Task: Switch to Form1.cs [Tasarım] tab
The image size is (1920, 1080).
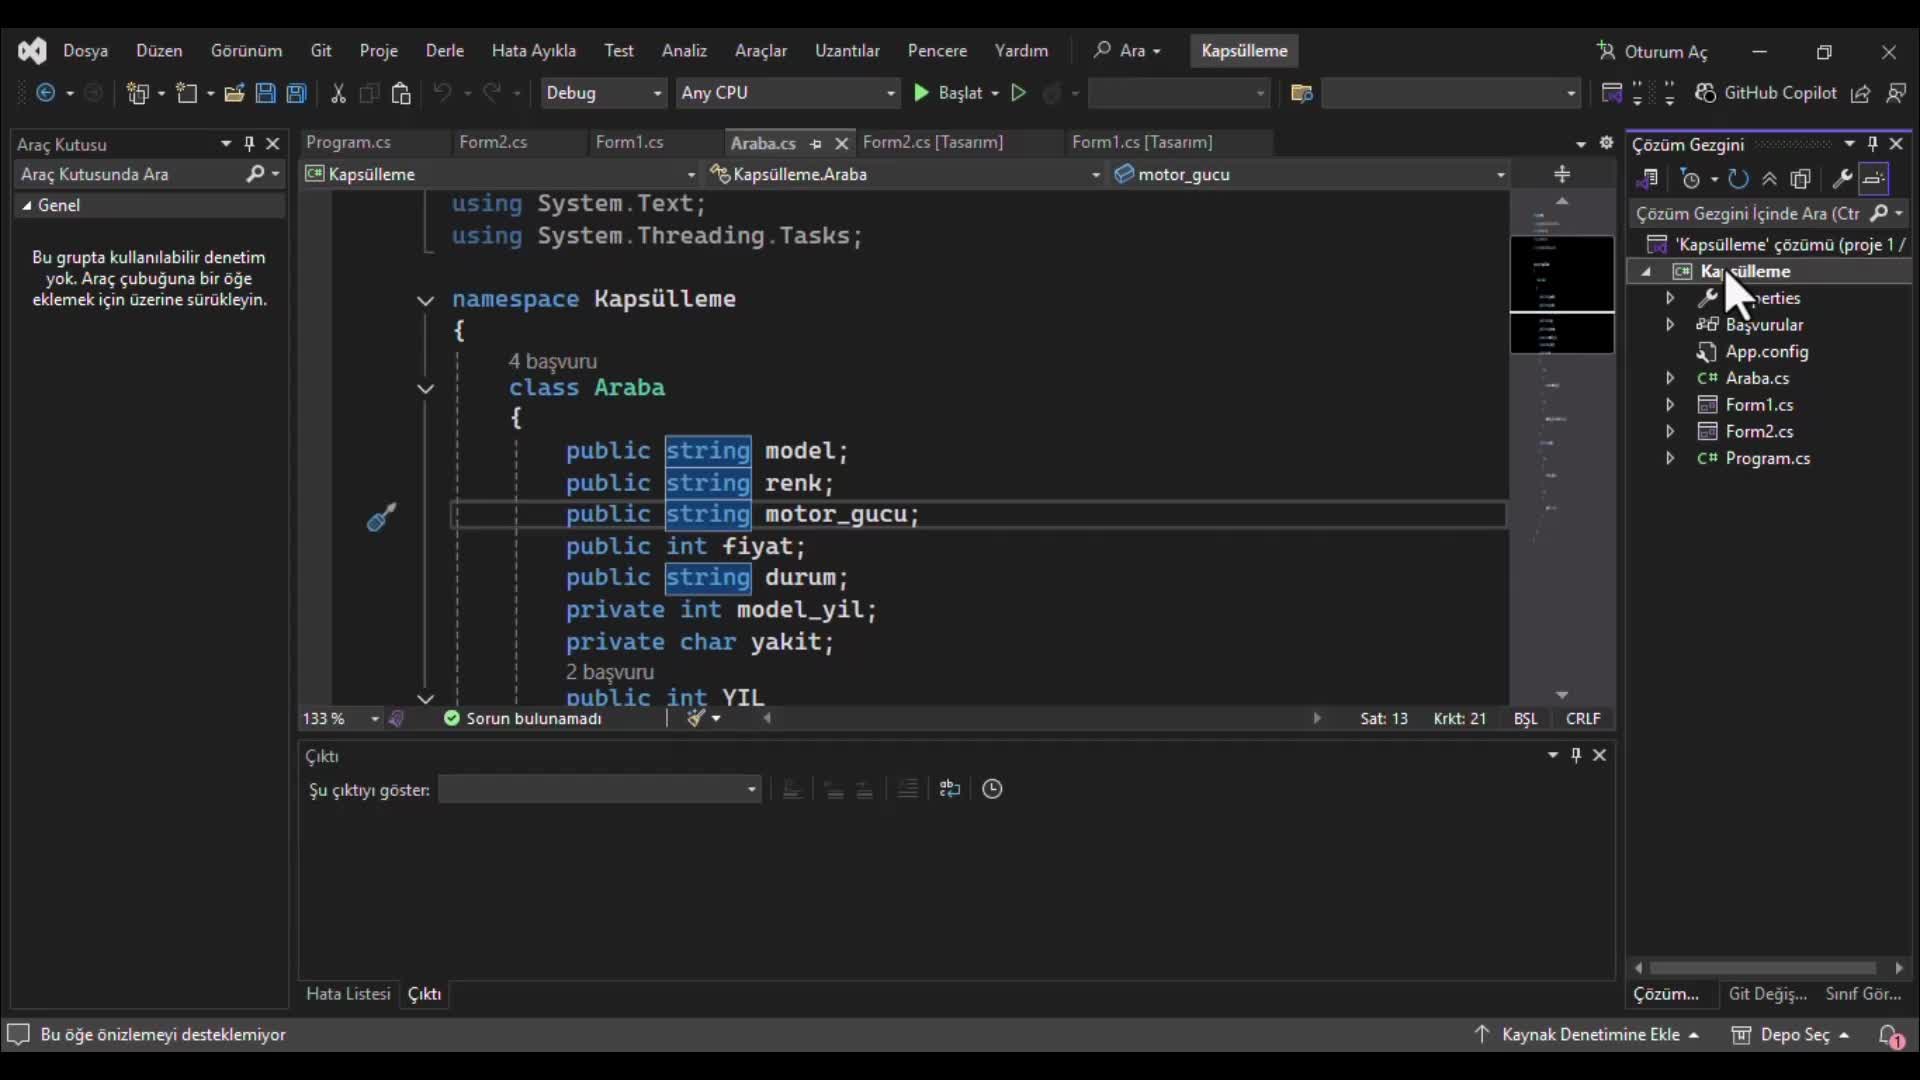Action: [1142, 142]
